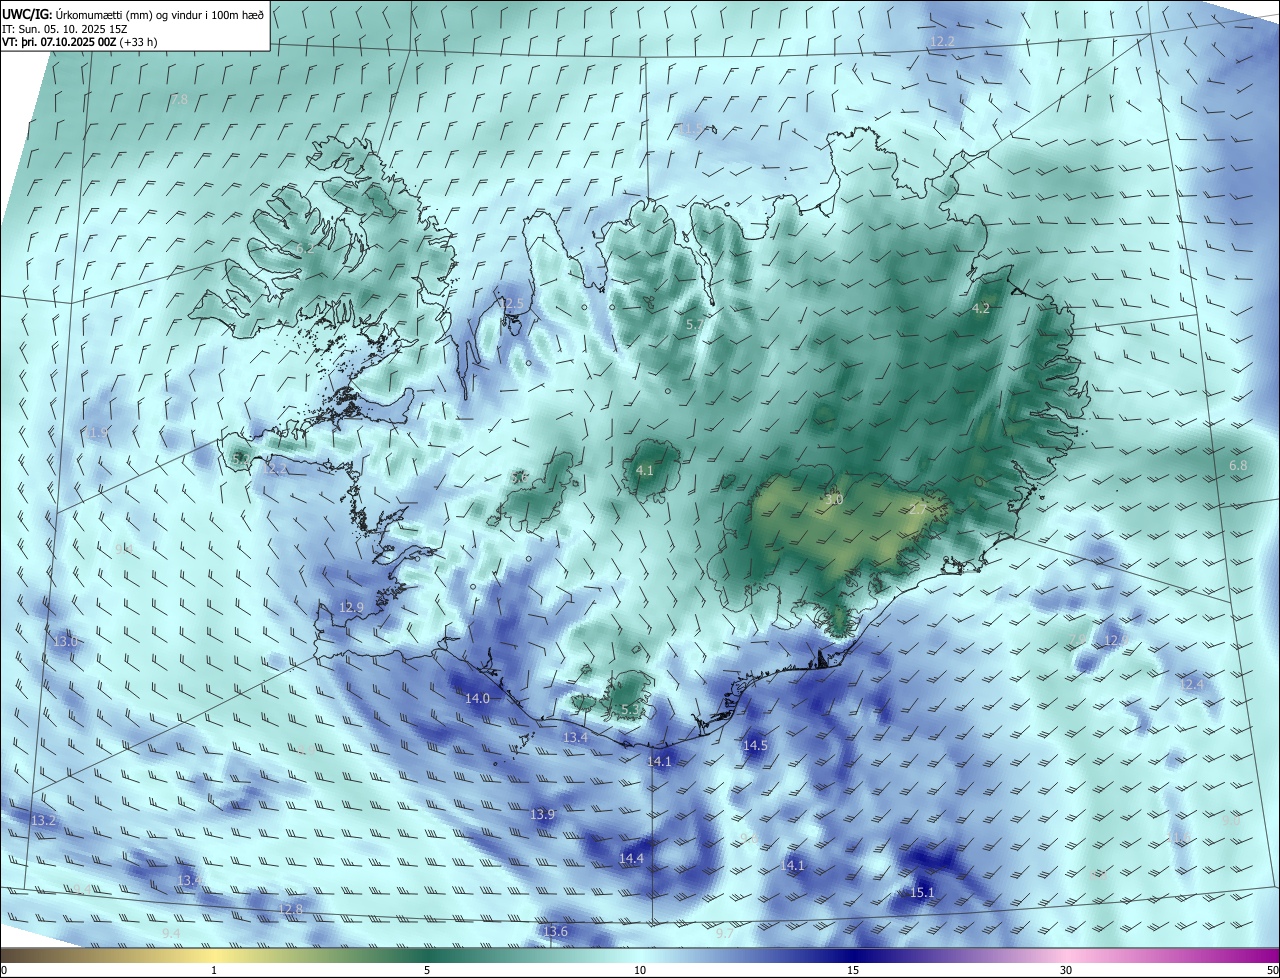Click the 1.9 value label over the sea

97,433
